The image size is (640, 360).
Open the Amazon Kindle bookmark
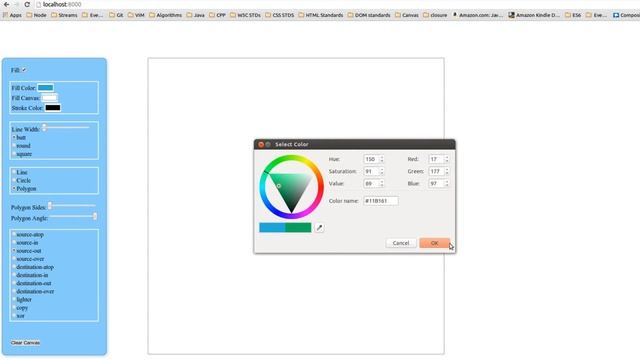pyautogui.click(x=534, y=15)
